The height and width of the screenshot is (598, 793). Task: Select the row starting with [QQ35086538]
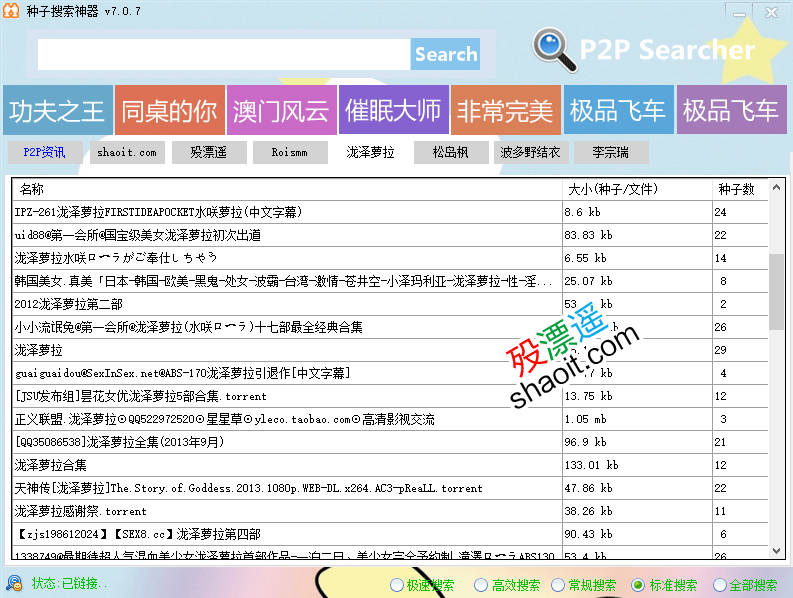(x=390, y=442)
